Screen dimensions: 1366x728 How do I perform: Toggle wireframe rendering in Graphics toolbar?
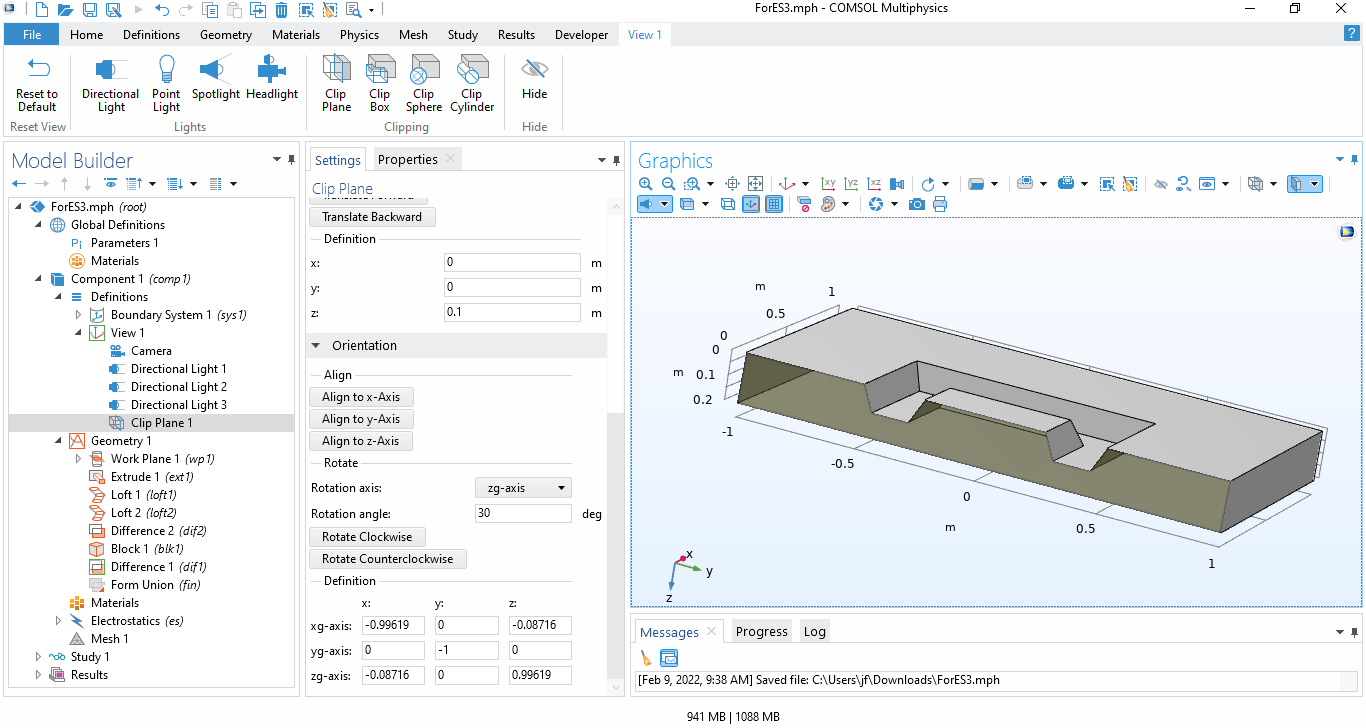point(728,204)
